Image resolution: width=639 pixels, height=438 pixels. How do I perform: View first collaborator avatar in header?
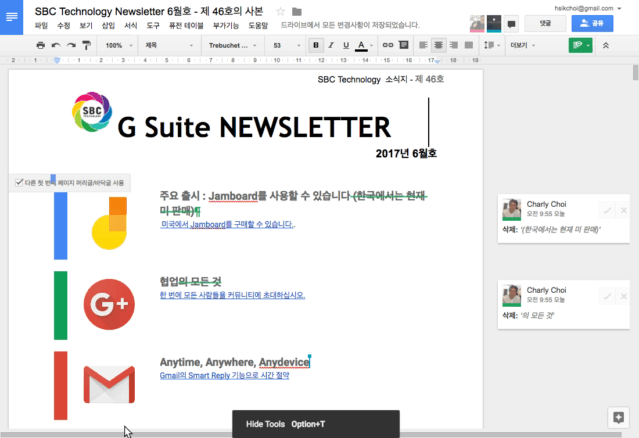coord(477,24)
